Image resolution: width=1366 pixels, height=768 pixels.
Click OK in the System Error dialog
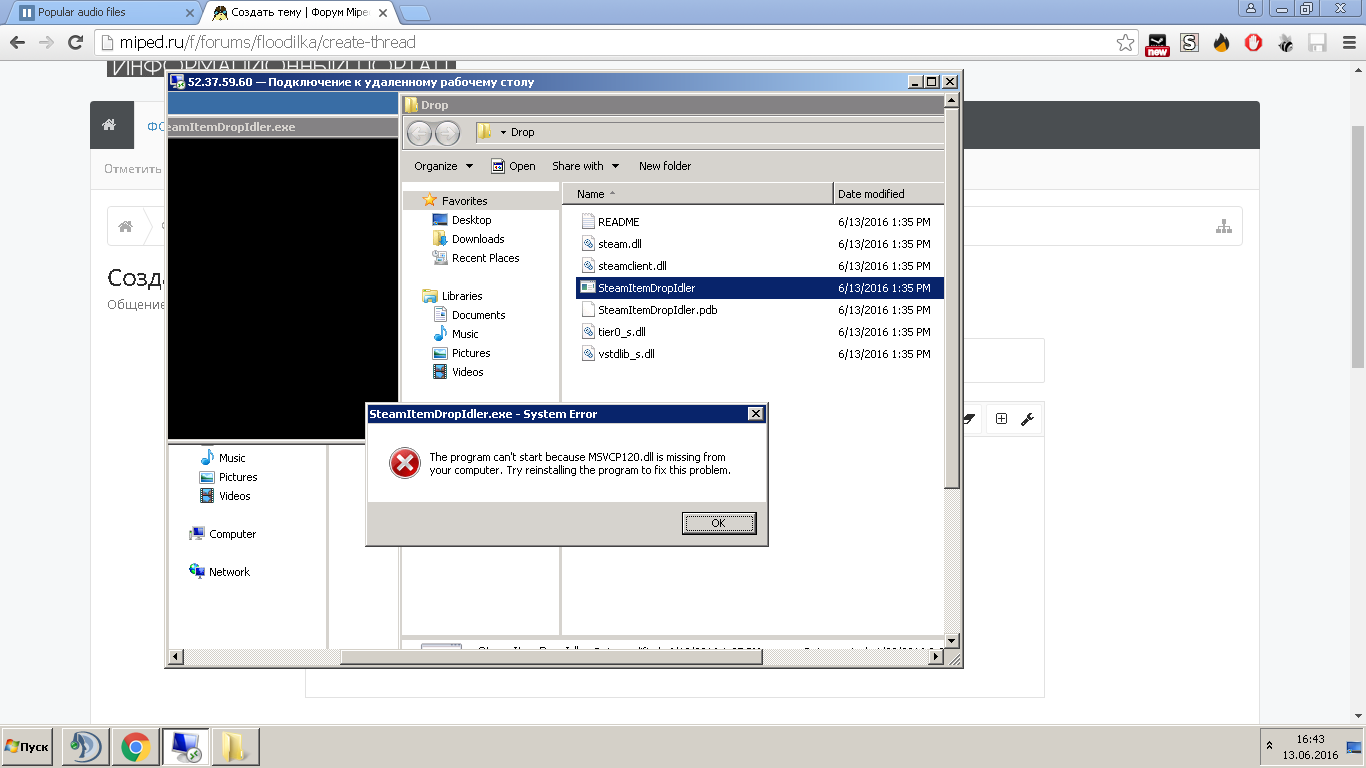click(x=719, y=523)
